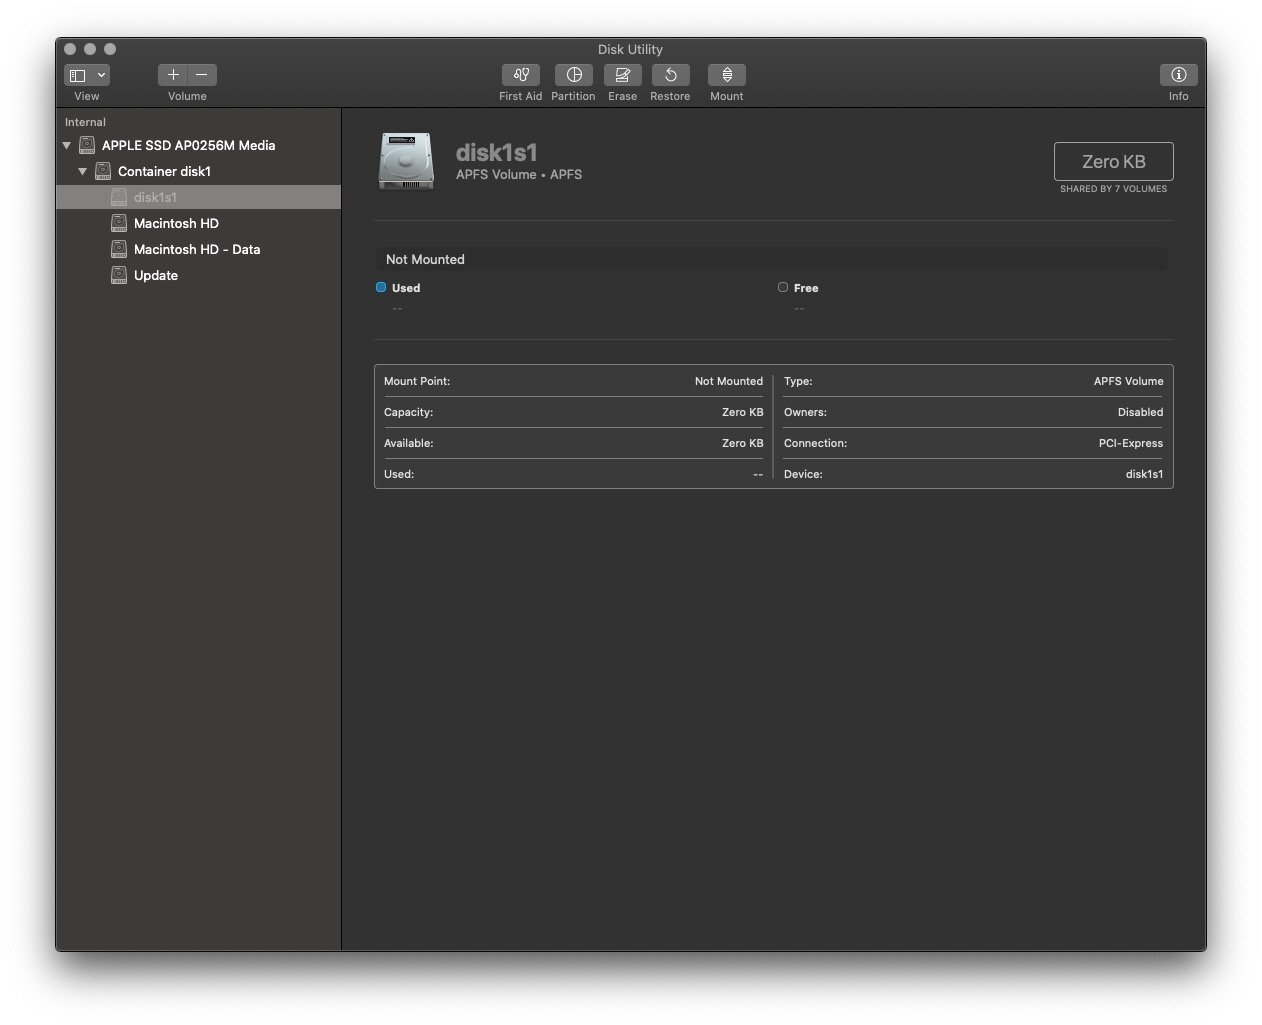
Task: Collapse Container disk1 disclosure triangle
Action: tap(83, 171)
